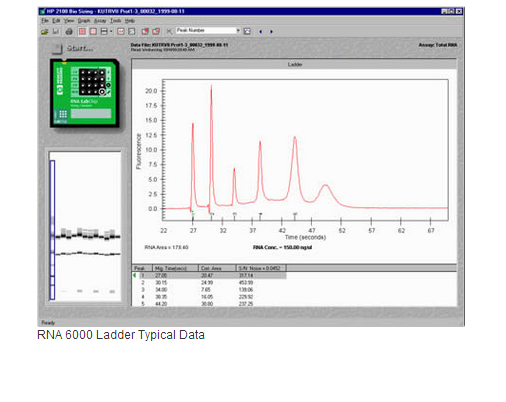Viewport: 506px width, 402px height.
Task: Click the peak marker near 30 seconds
Action: [x=212, y=215]
